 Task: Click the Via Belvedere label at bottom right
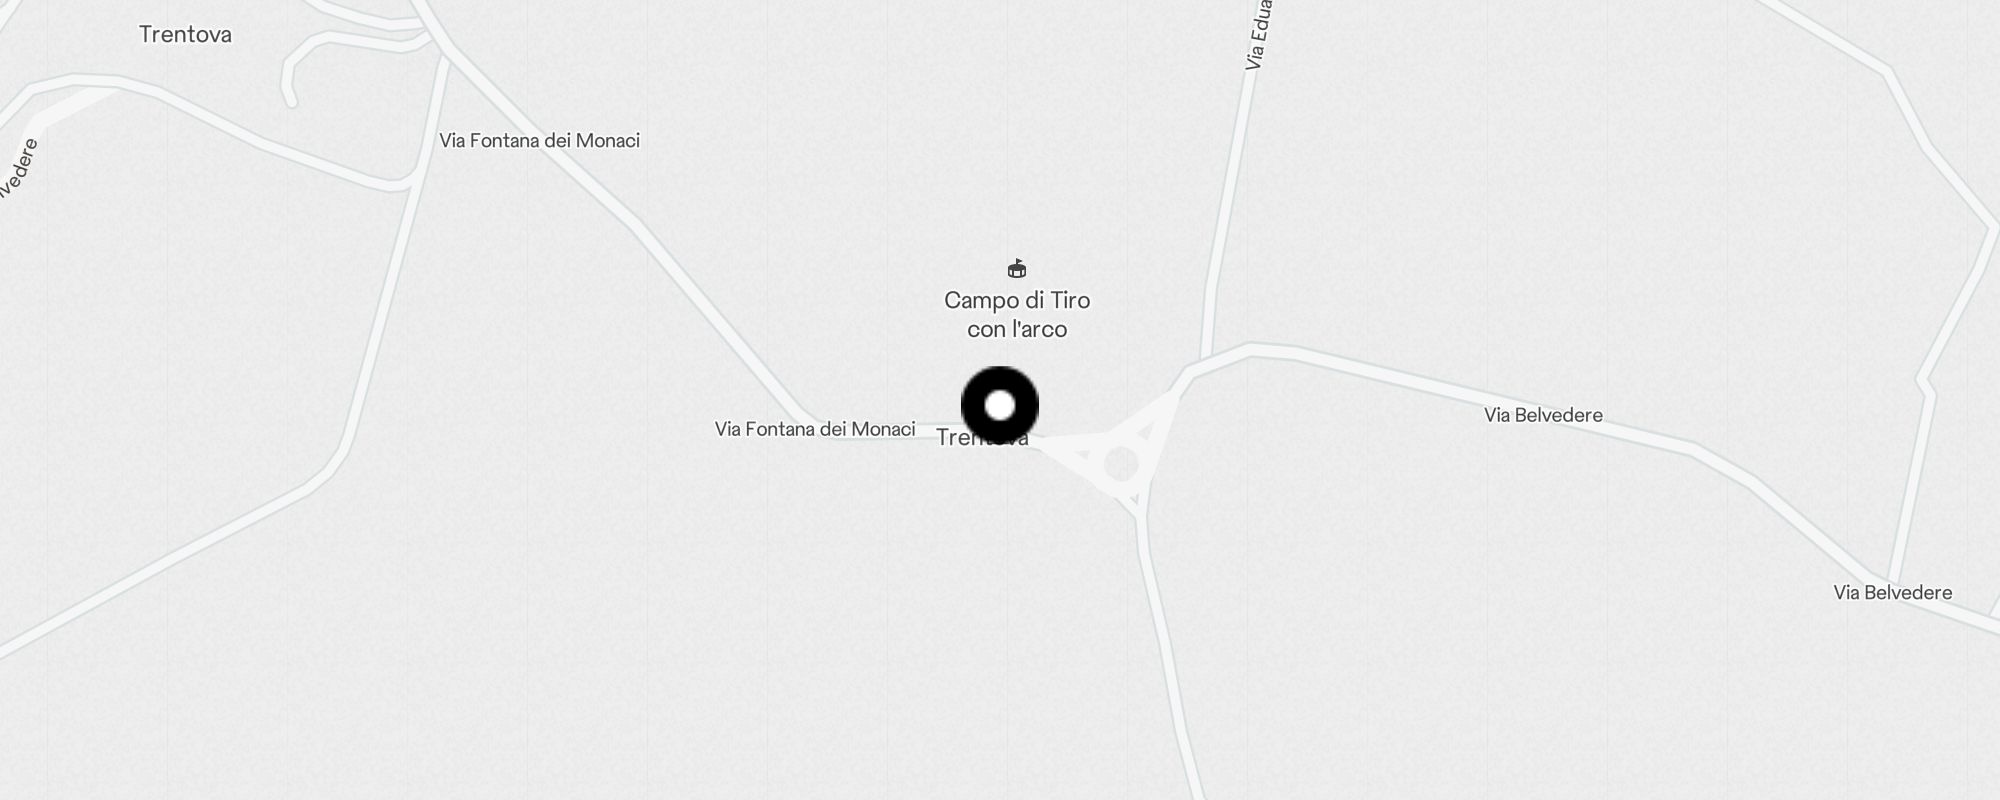coord(1893,593)
